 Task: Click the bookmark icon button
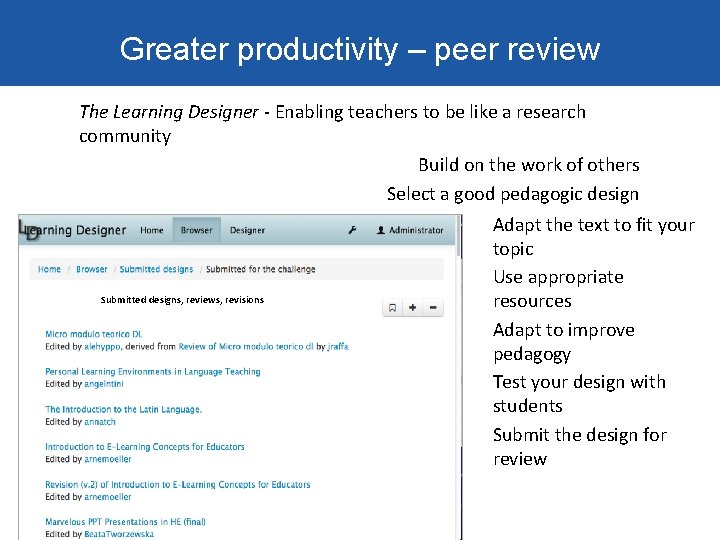click(393, 308)
